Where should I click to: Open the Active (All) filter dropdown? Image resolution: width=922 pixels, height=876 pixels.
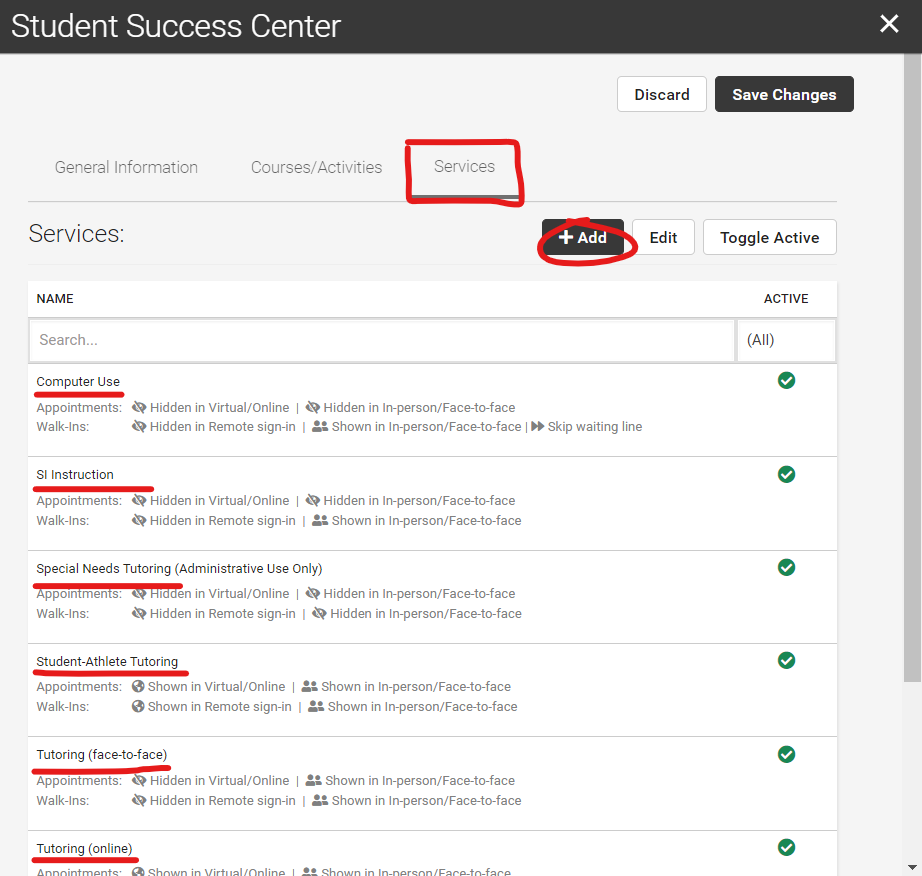click(x=786, y=340)
